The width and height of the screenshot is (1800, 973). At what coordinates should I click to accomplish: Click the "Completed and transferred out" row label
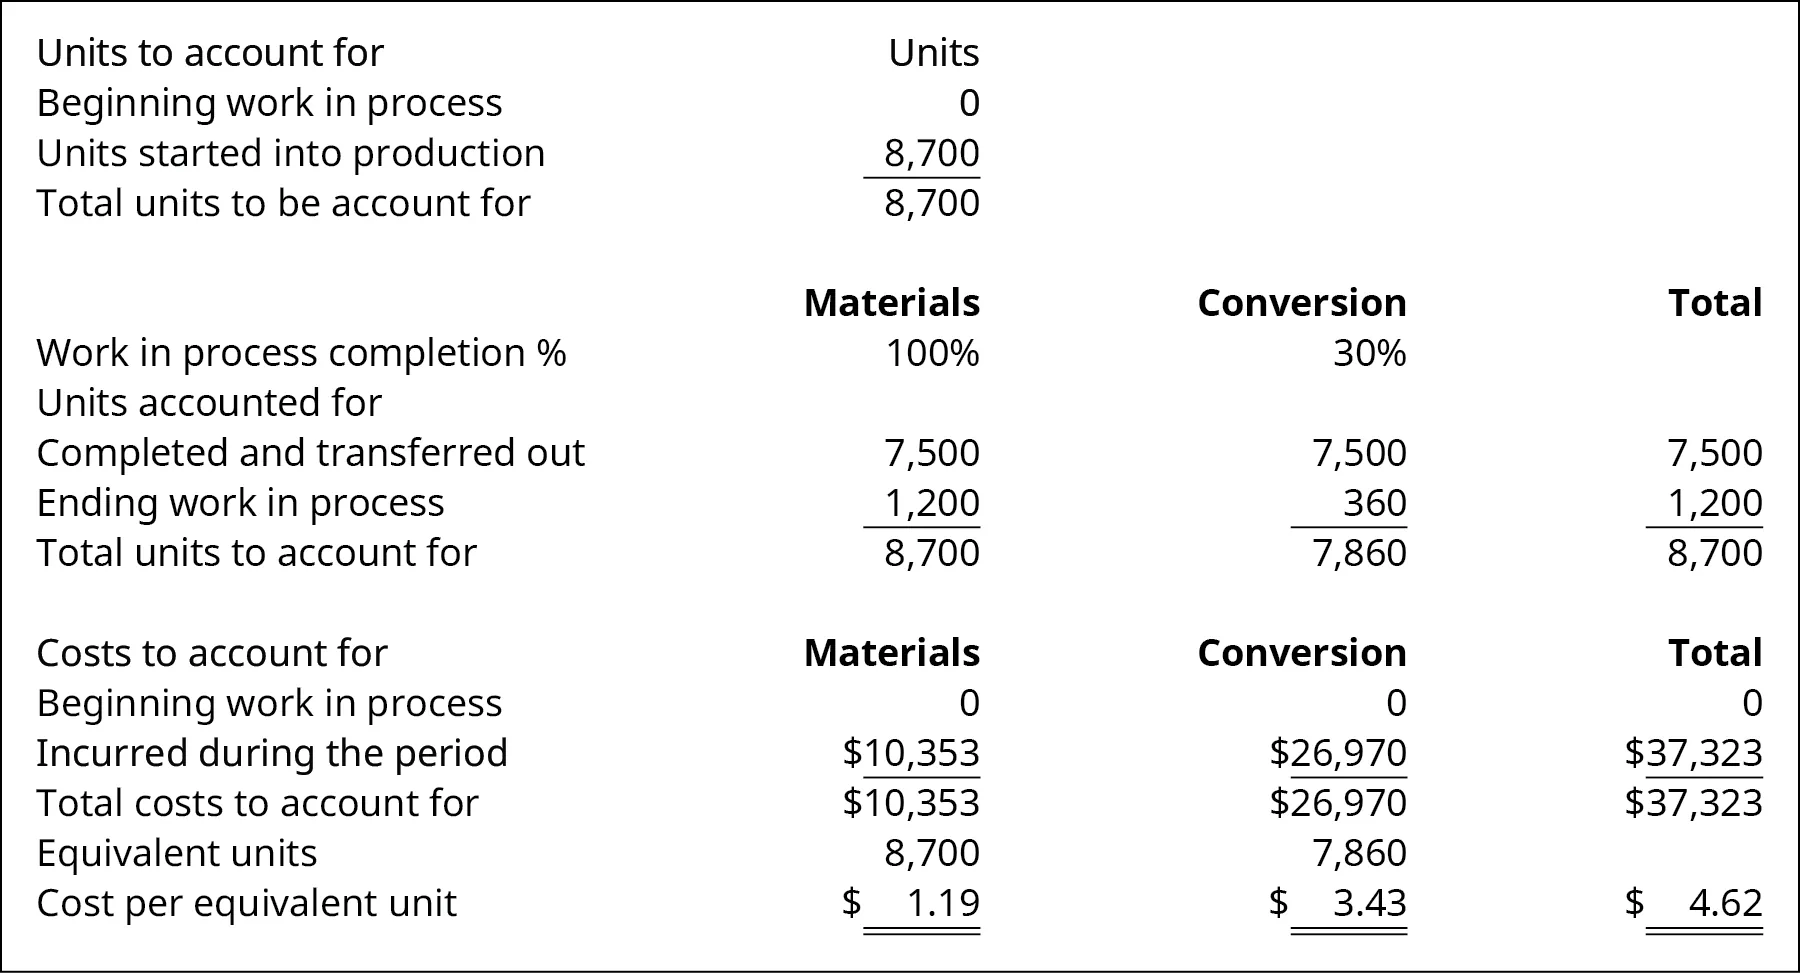[x=310, y=453]
